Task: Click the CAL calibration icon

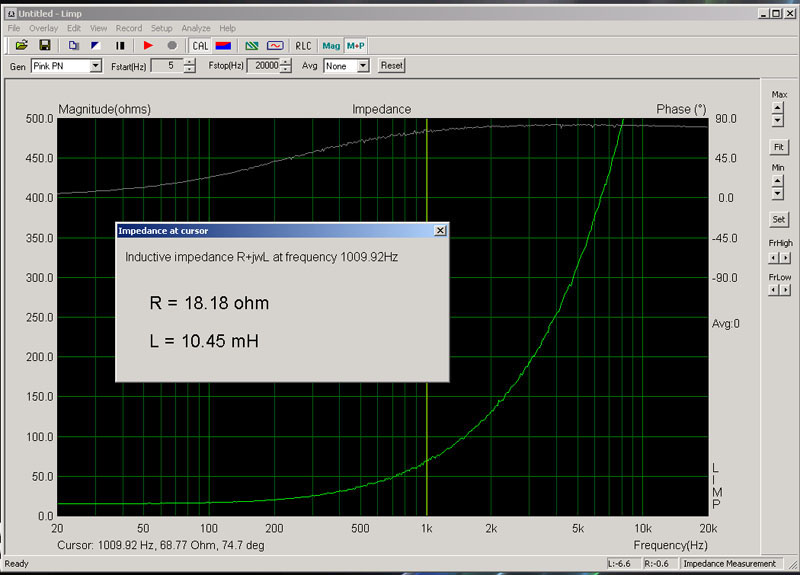Action: pos(200,45)
